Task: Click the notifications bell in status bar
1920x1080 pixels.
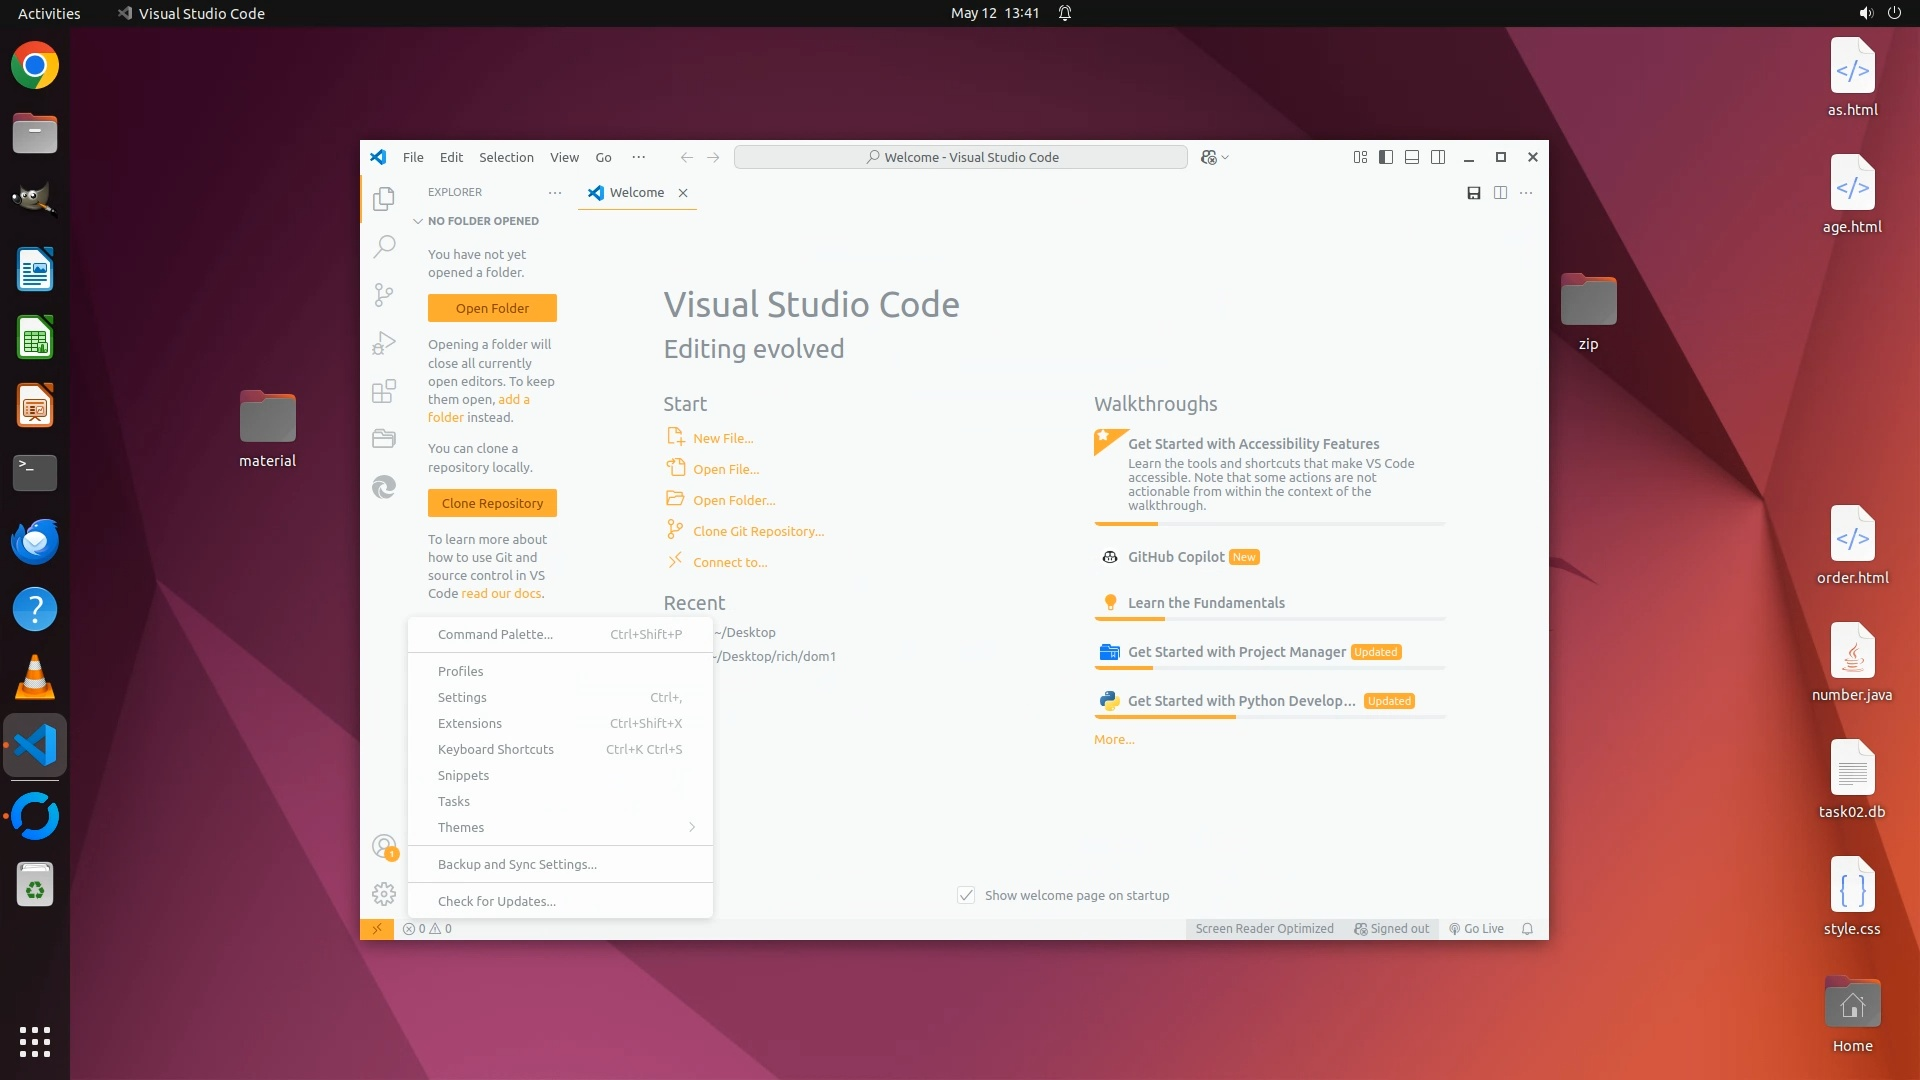Action: pyautogui.click(x=1527, y=929)
